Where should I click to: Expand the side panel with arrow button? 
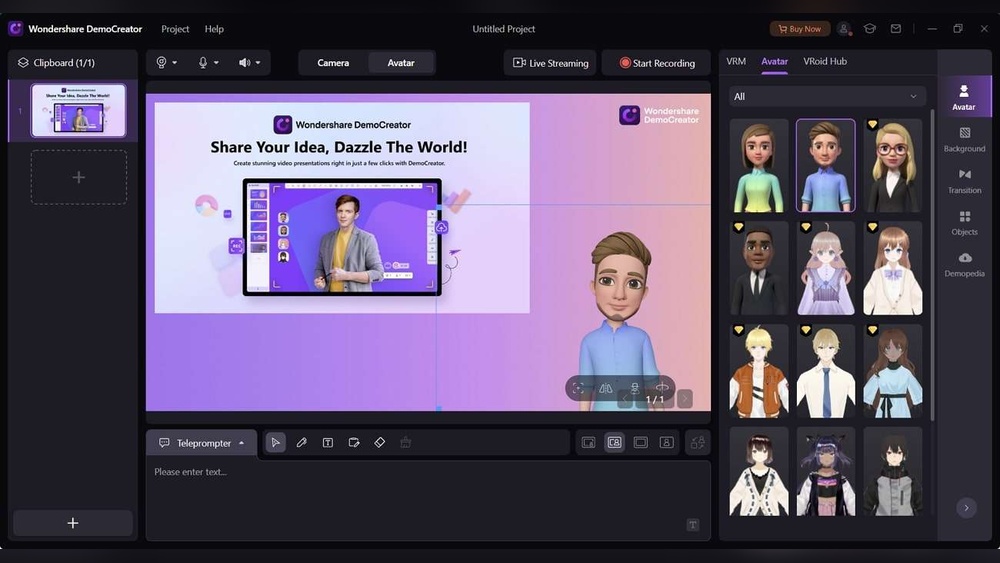point(966,508)
